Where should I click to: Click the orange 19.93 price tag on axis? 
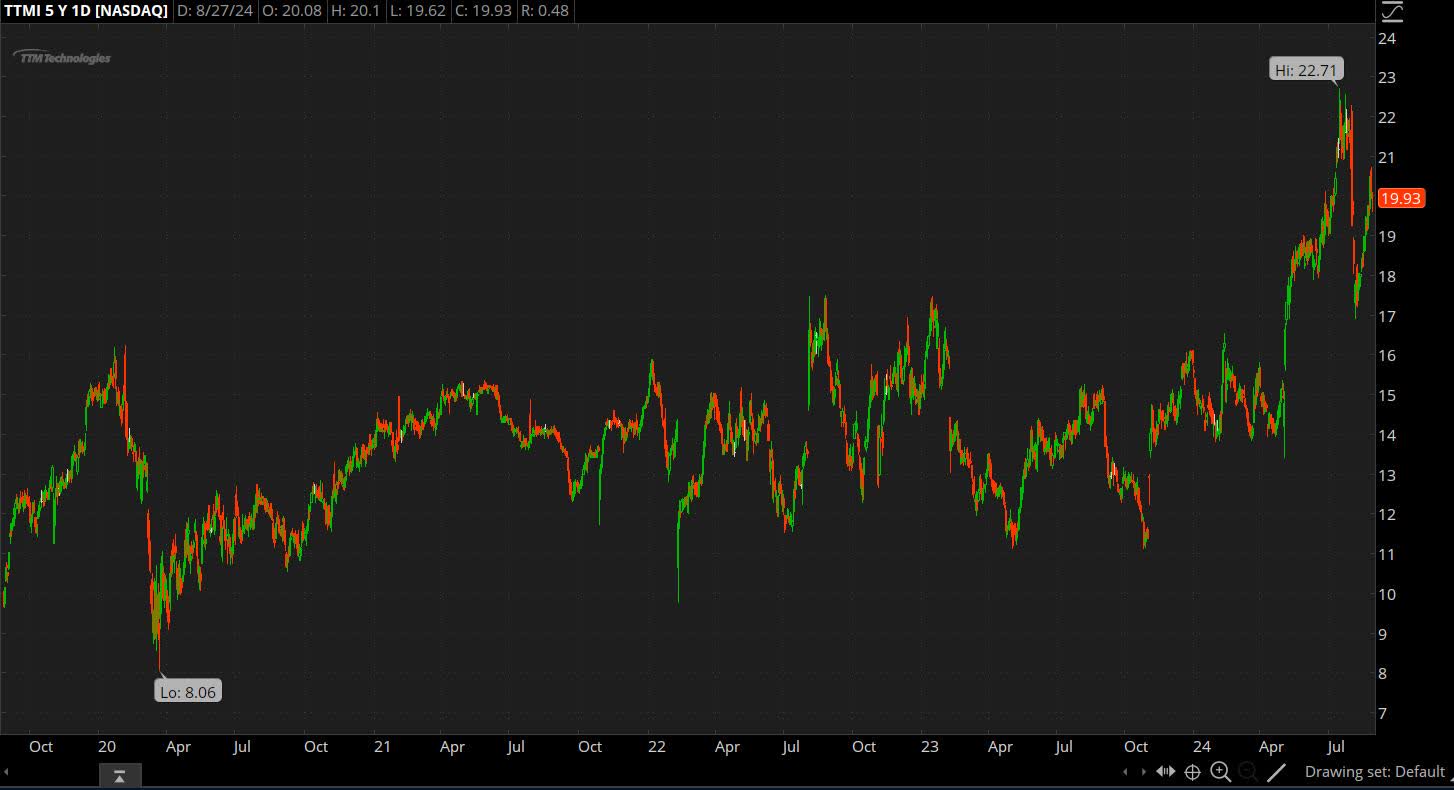pos(1401,198)
